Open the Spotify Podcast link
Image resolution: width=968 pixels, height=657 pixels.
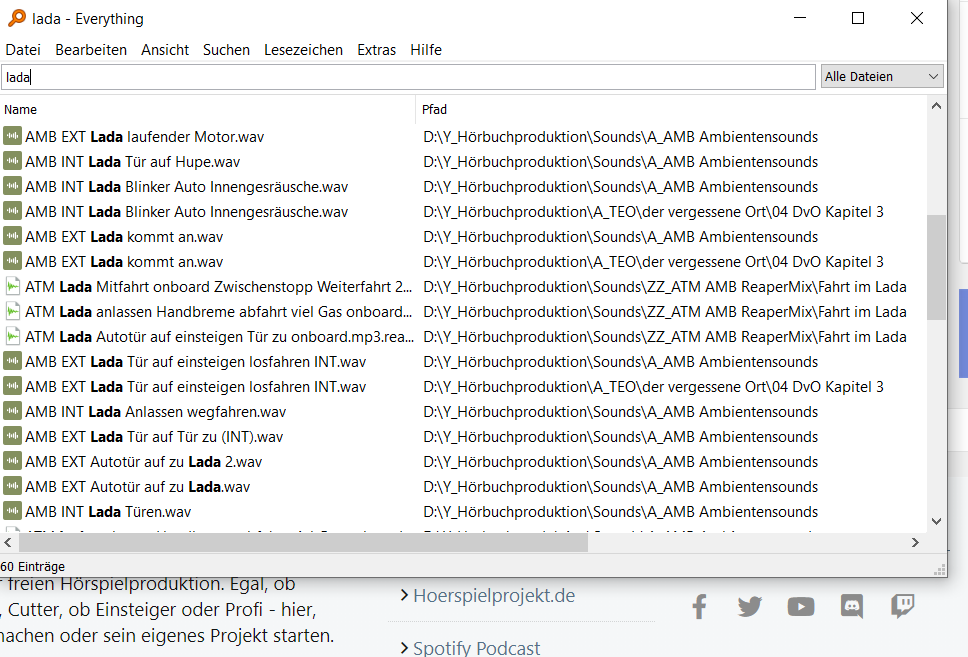click(x=476, y=648)
